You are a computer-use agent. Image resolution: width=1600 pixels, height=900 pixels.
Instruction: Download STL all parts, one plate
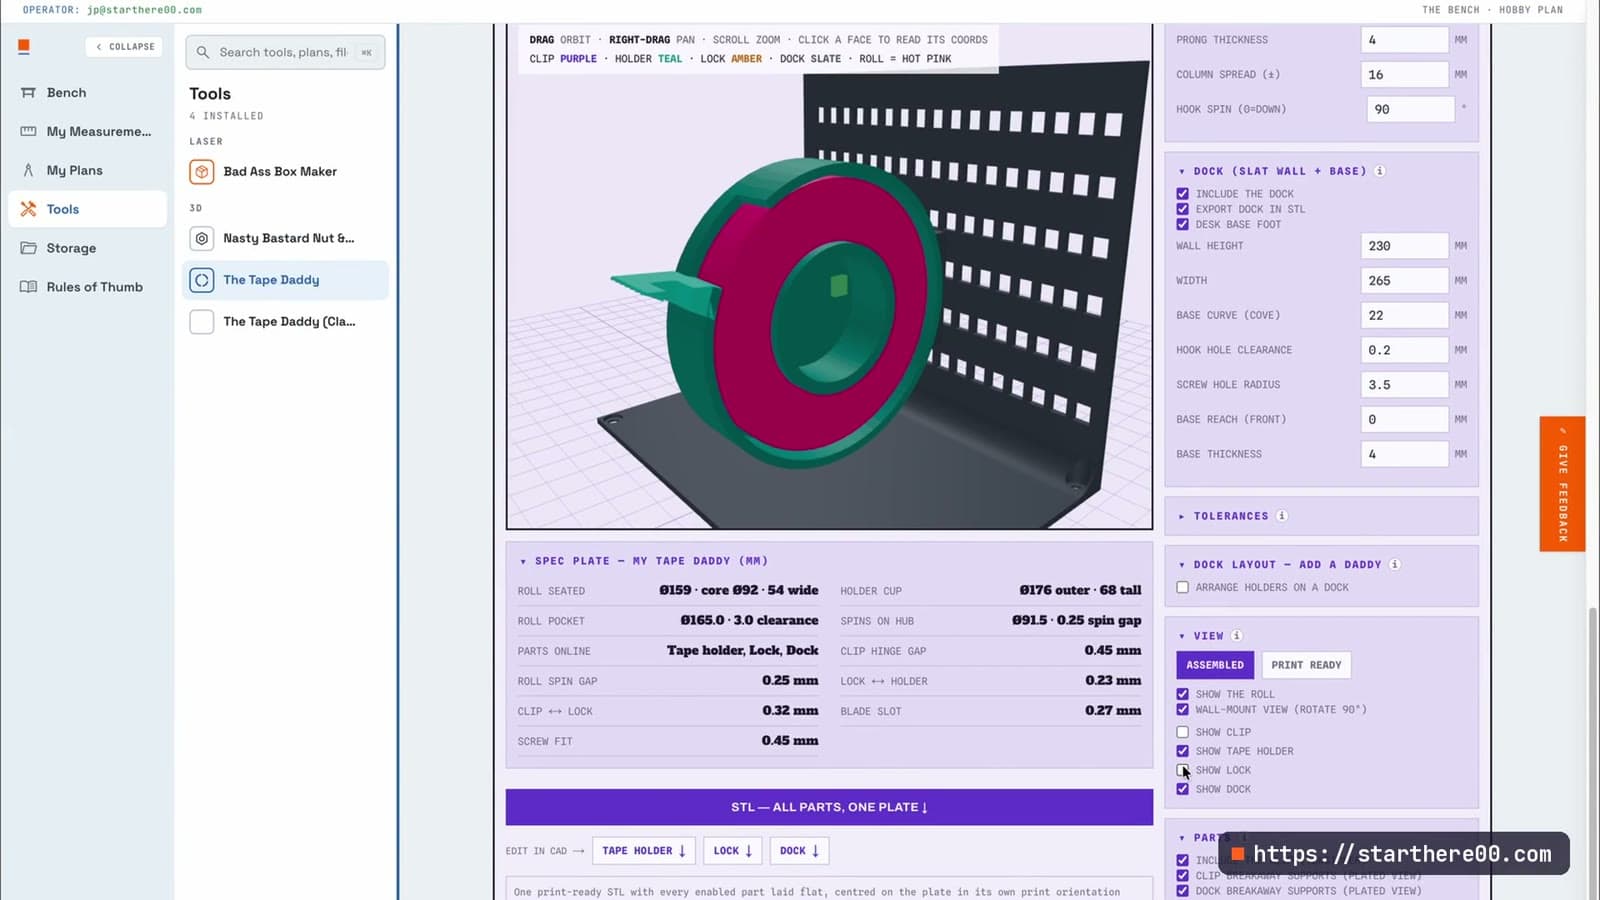[829, 807]
